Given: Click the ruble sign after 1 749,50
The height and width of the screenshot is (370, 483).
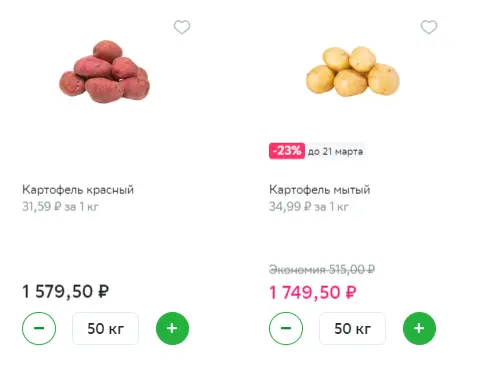Looking at the screenshot, I should (351, 292).
